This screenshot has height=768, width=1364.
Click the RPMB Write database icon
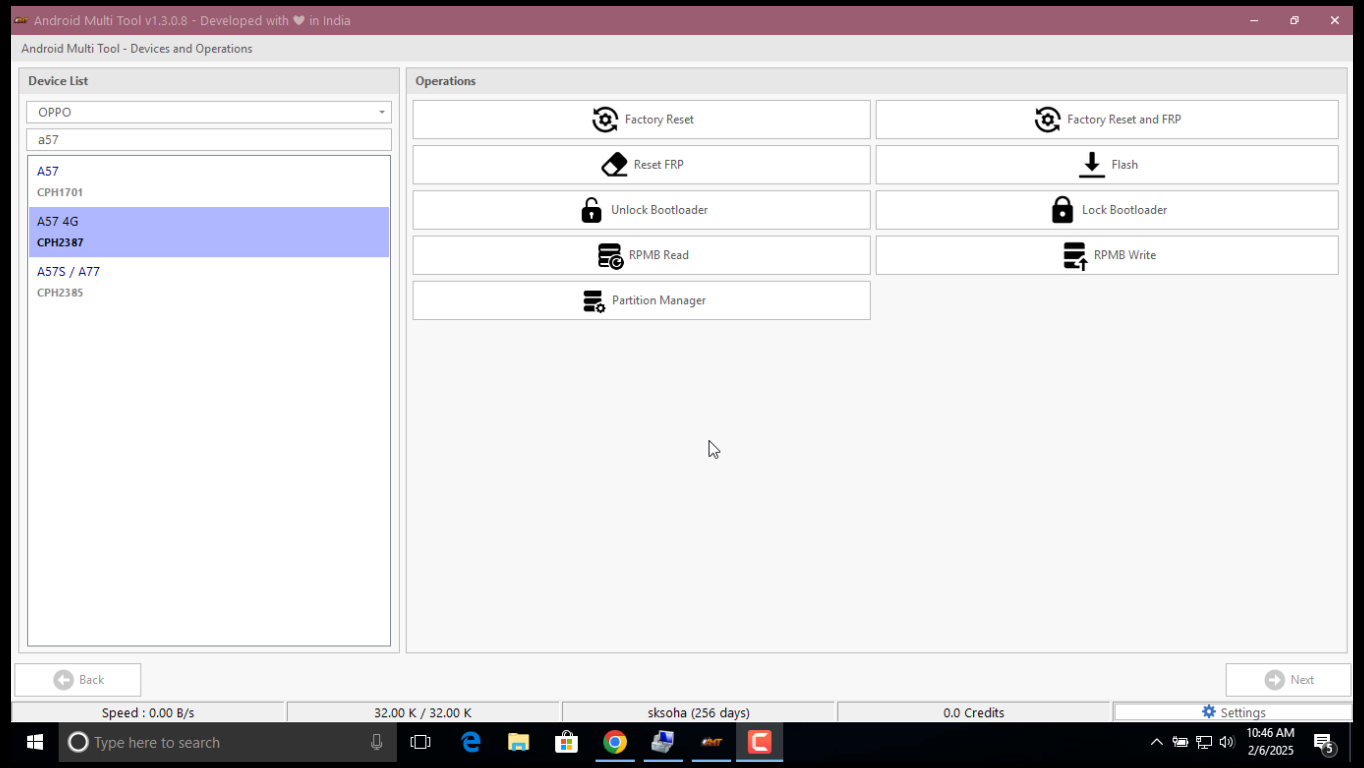[1075, 256]
